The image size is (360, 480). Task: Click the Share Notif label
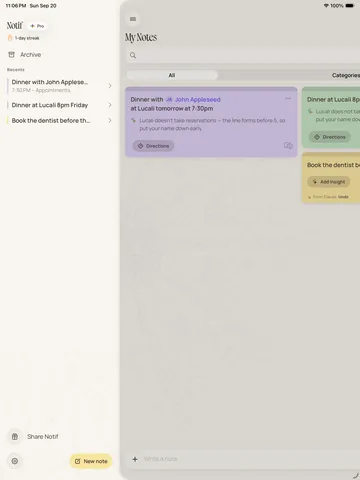click(43, 437)
